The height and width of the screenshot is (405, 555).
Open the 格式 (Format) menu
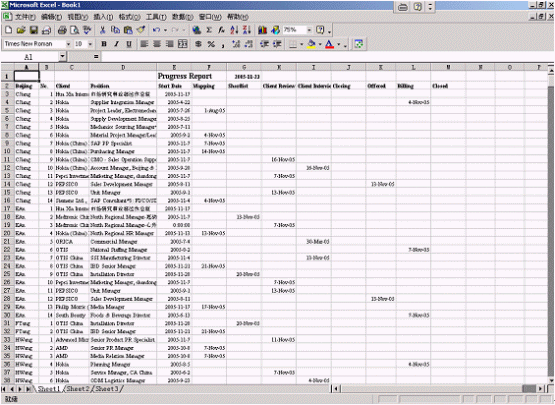click(x=130, y=17)
